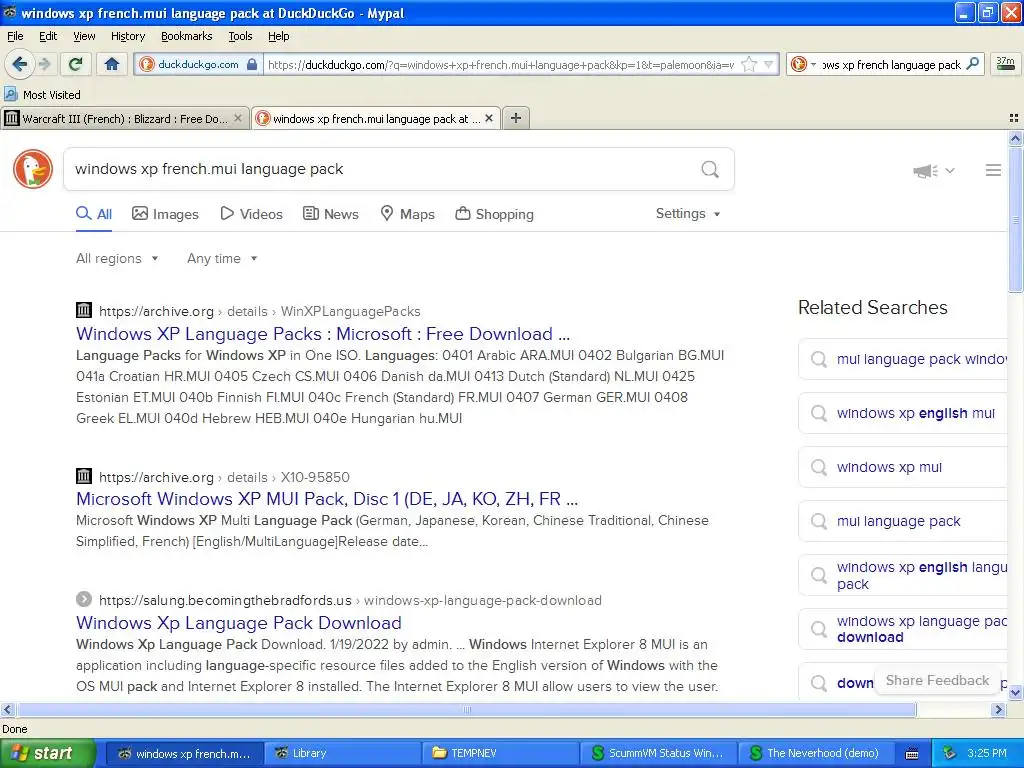Switch to ScummVM Status Window in taskbar
The image size is (1024, 768).
(x=658, y=753)
